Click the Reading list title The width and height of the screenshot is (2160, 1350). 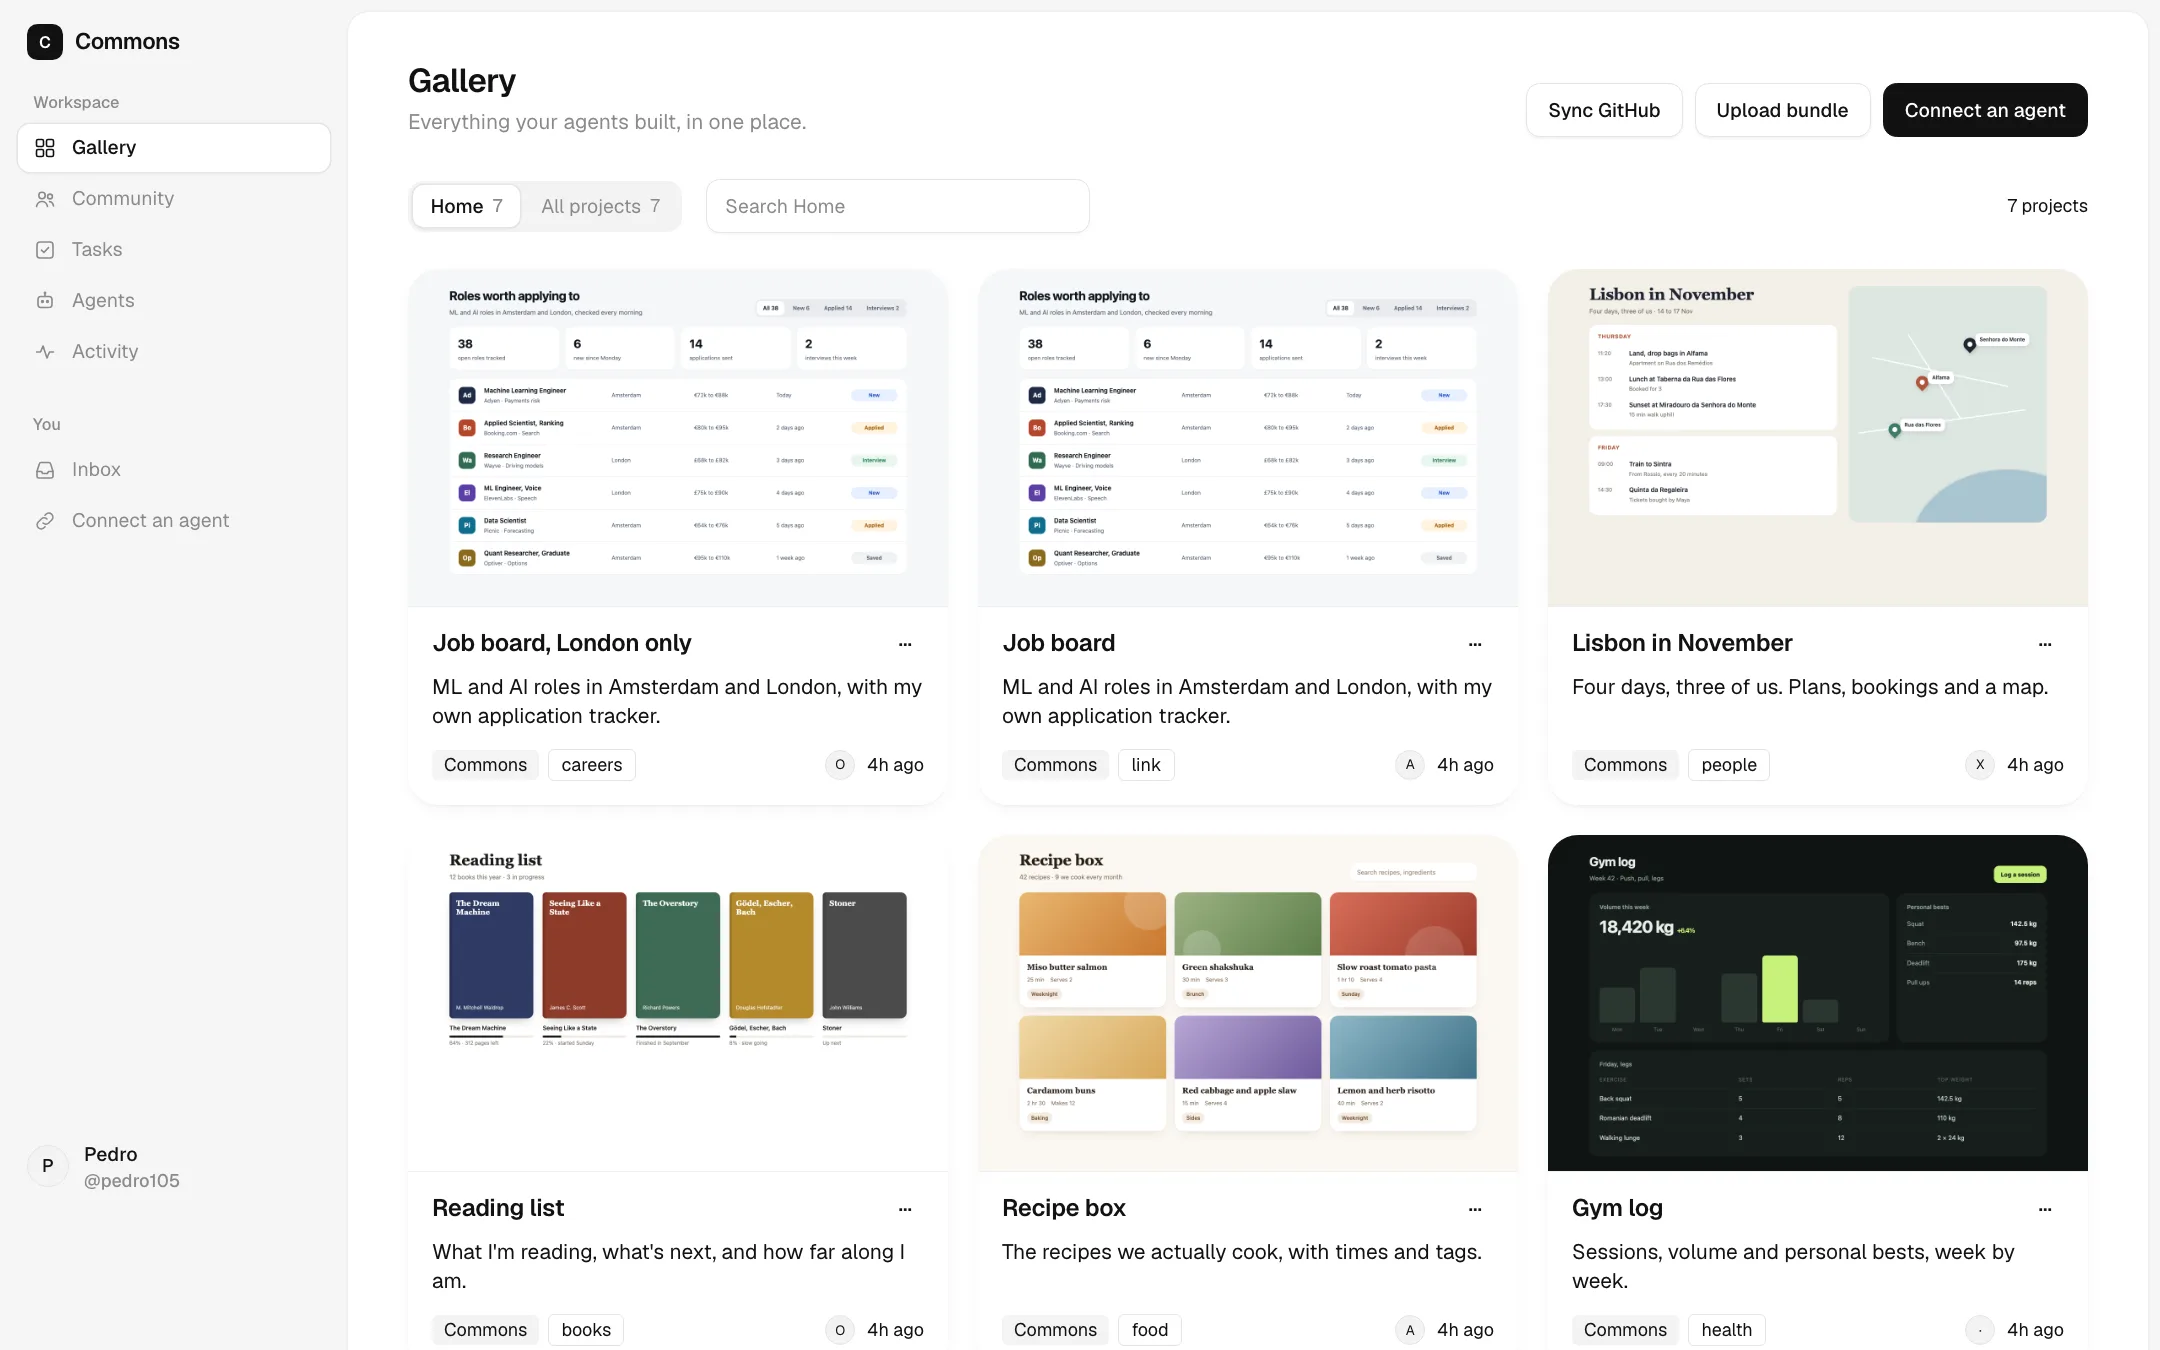498,1208
